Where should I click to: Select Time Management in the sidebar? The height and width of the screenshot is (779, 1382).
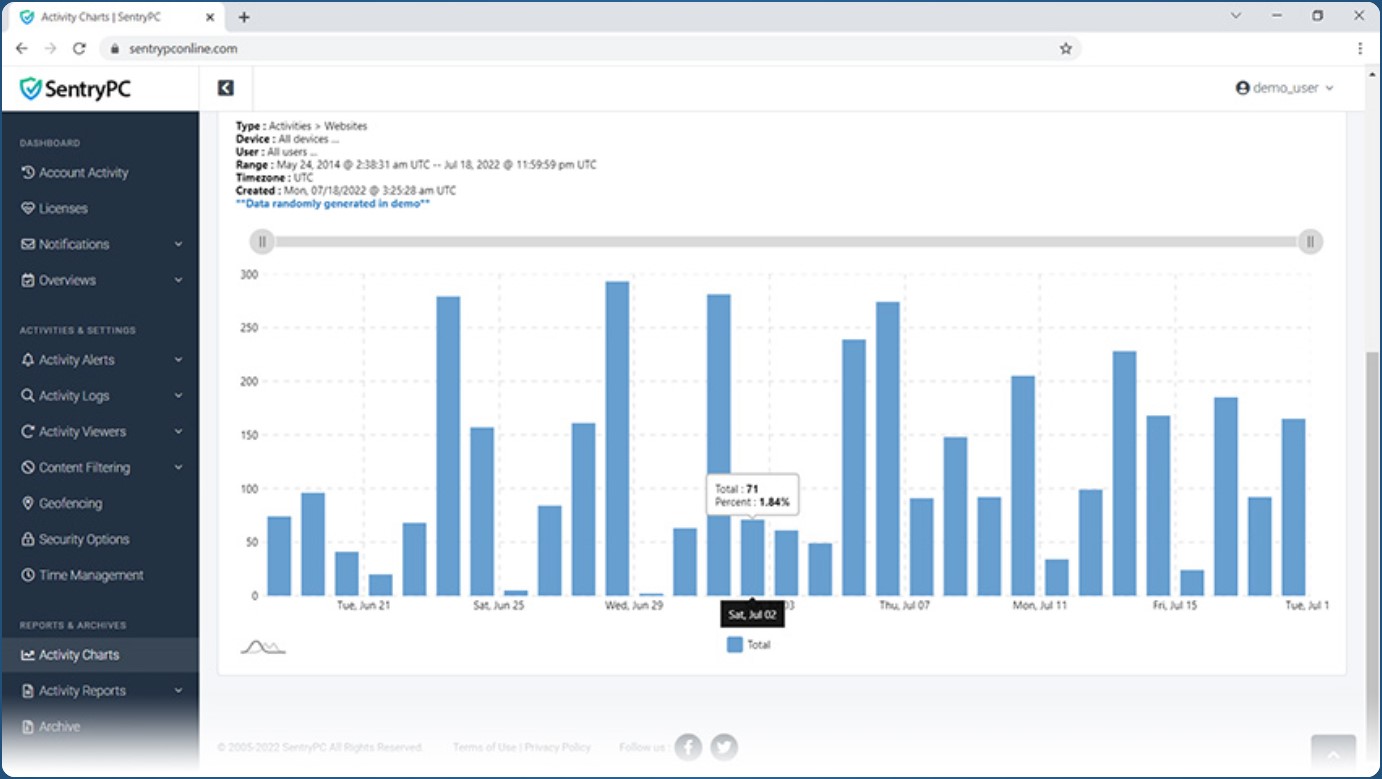pyautogui.click(x=91, y=575)
